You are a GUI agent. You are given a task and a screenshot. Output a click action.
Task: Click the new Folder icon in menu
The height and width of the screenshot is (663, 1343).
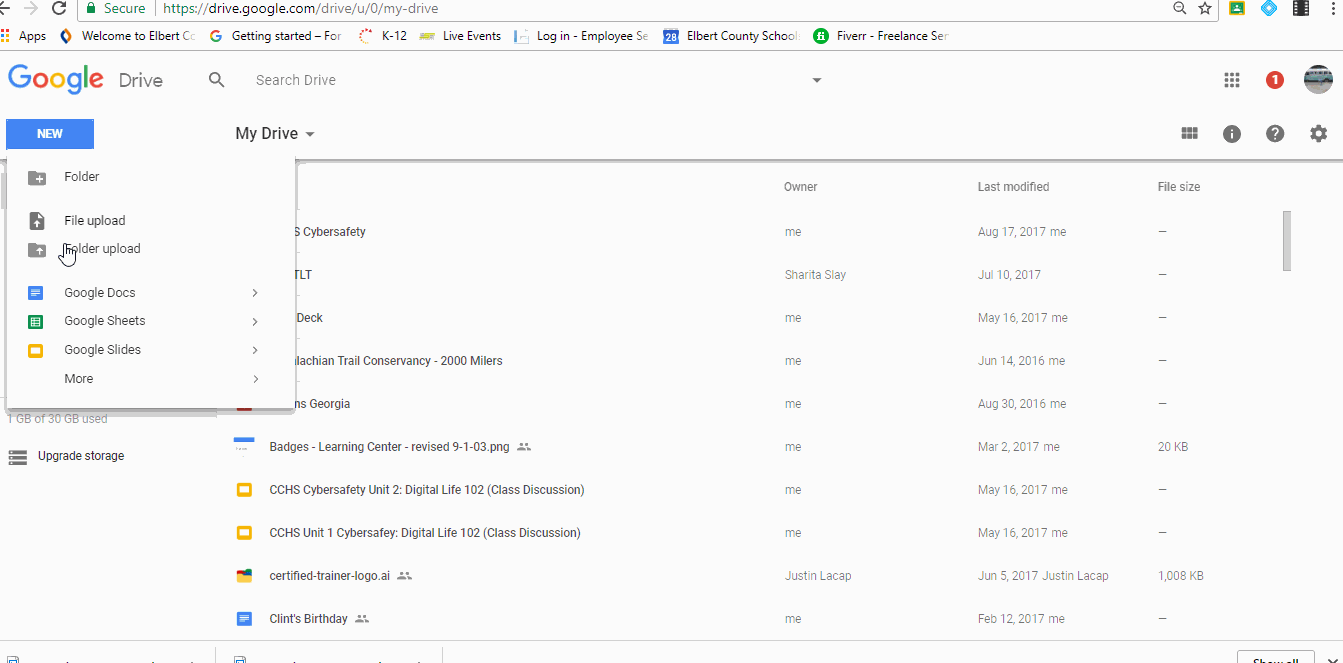coord(37,177)
